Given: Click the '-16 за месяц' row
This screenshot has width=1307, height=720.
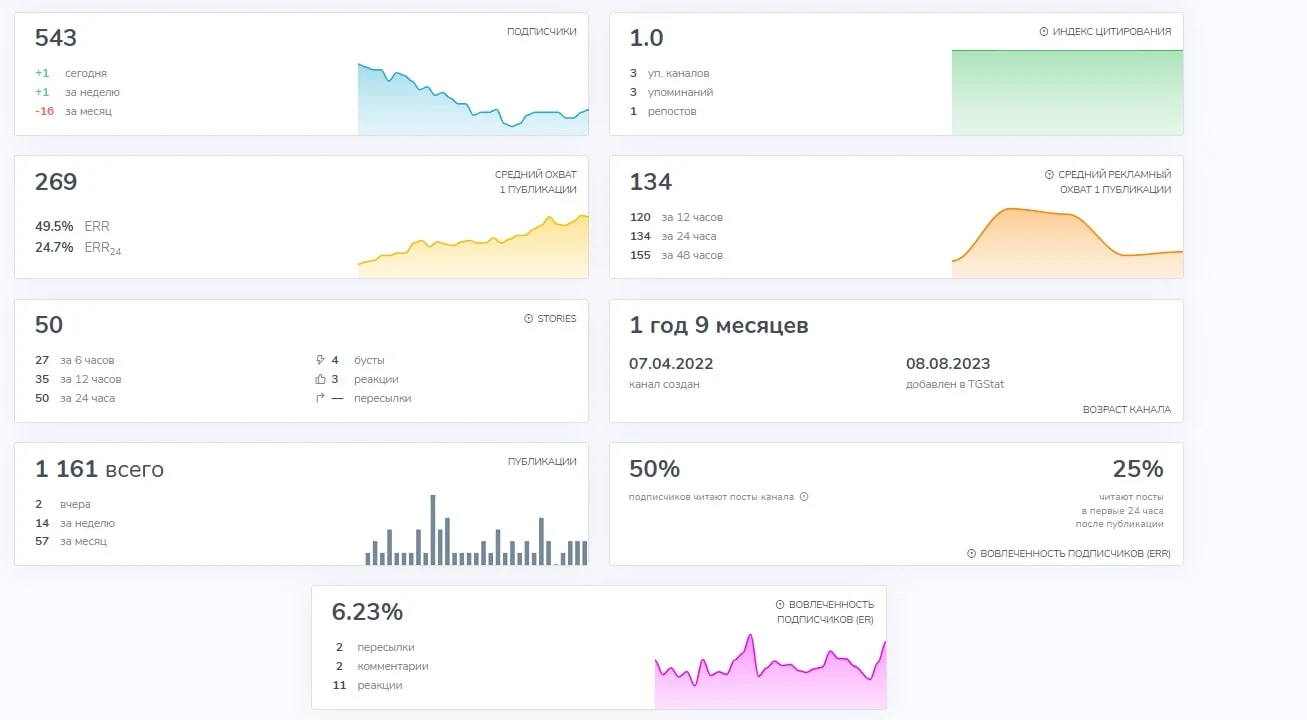Looking at the screenshot, I should [73, 111].
